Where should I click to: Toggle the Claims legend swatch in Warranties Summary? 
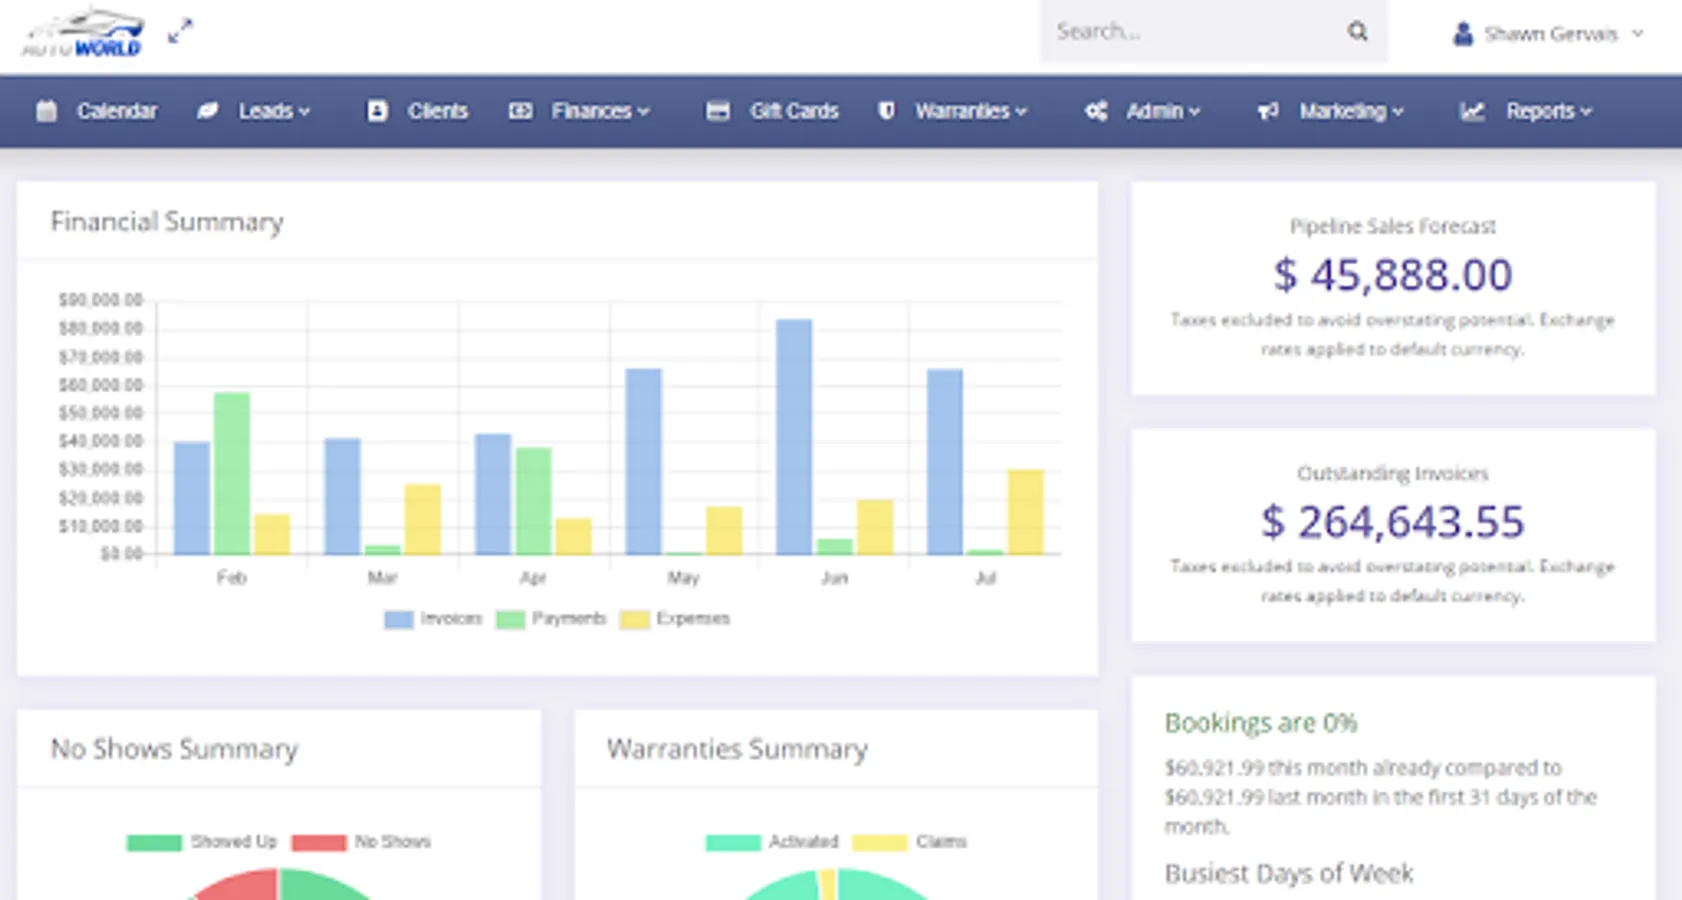click(879, 842)
